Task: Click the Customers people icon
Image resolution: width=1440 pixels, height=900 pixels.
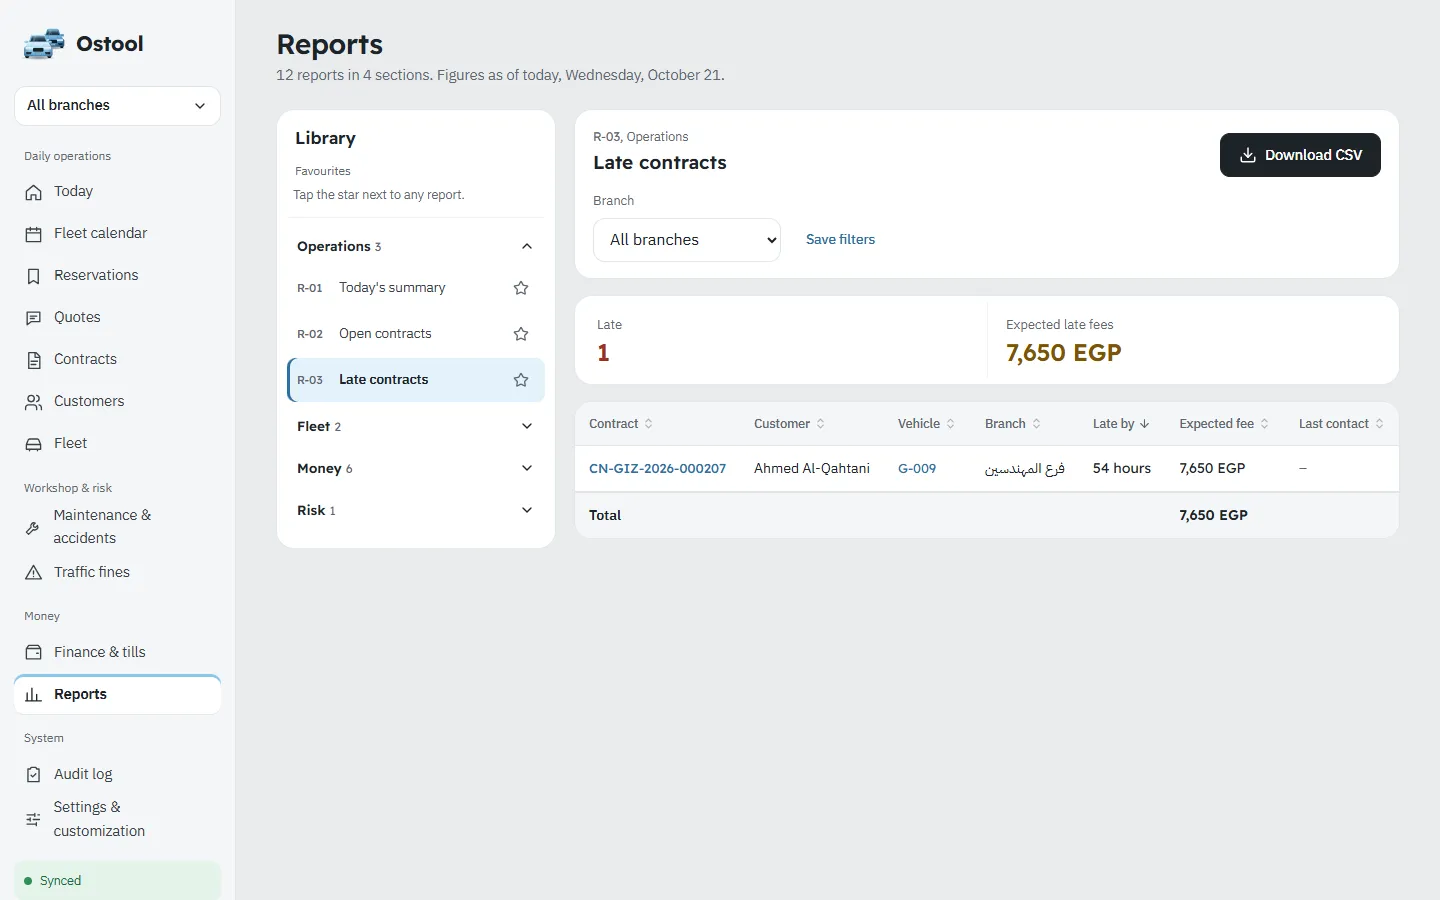Action: click(x=34, y=402)
